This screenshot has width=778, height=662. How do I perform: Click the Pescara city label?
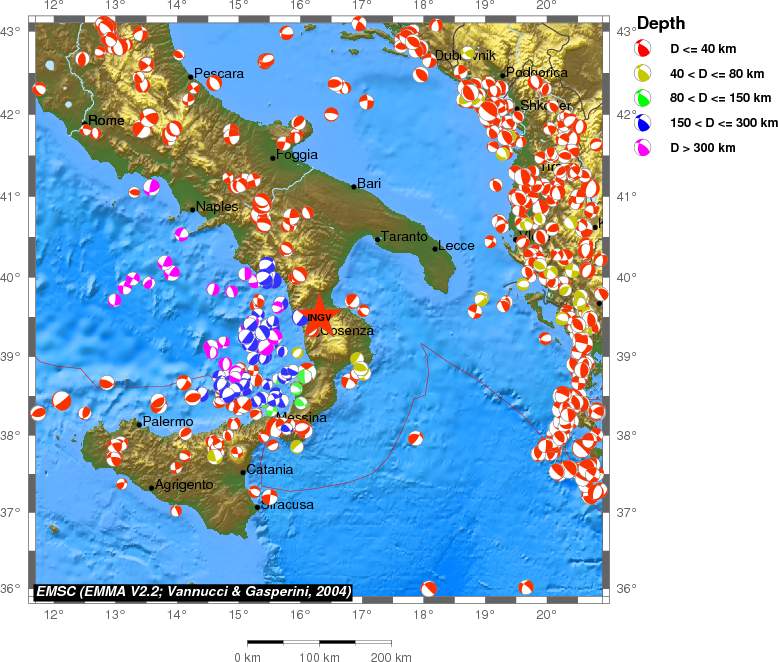tap(219, 73)
